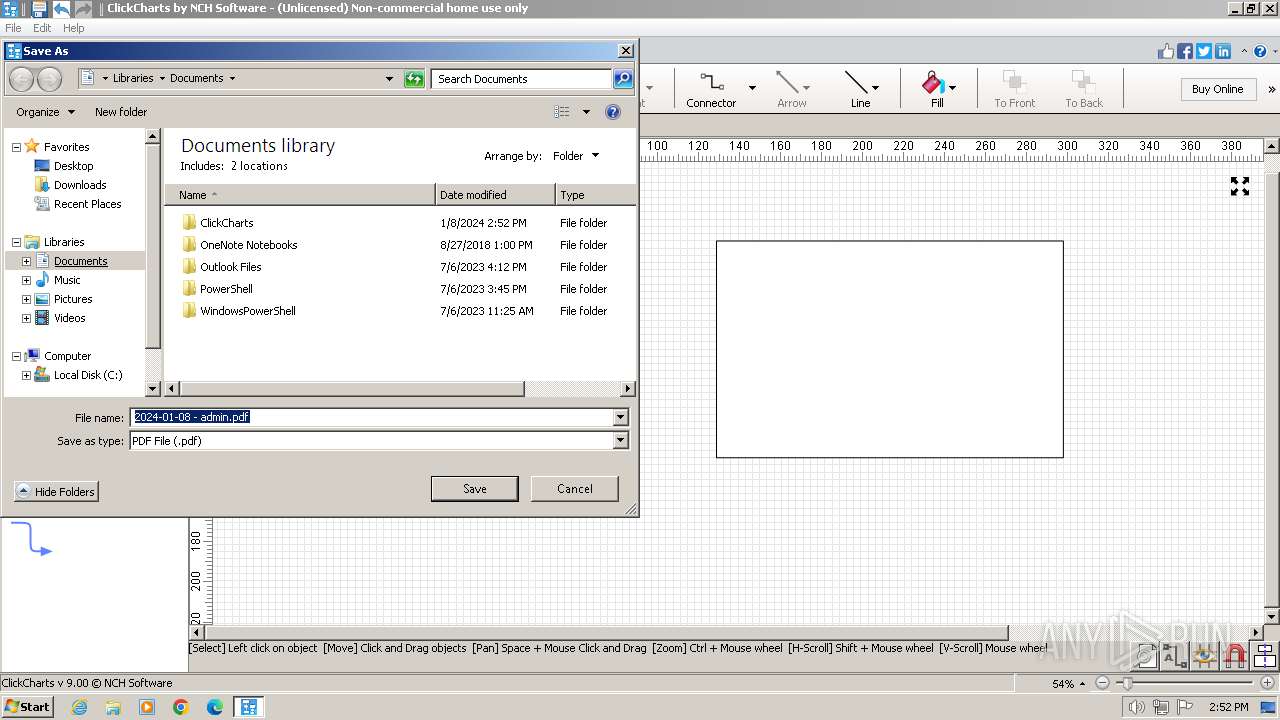Open the Fill color dropdown arrow
This screenshot has height=720, width=1280.
point(952,88)
